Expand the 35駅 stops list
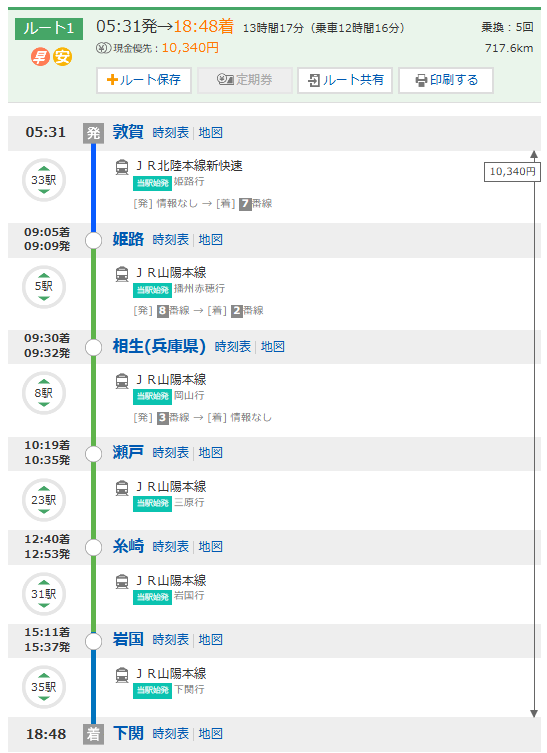The height and width of the screenshot is (753, 547). click(44, 687)
